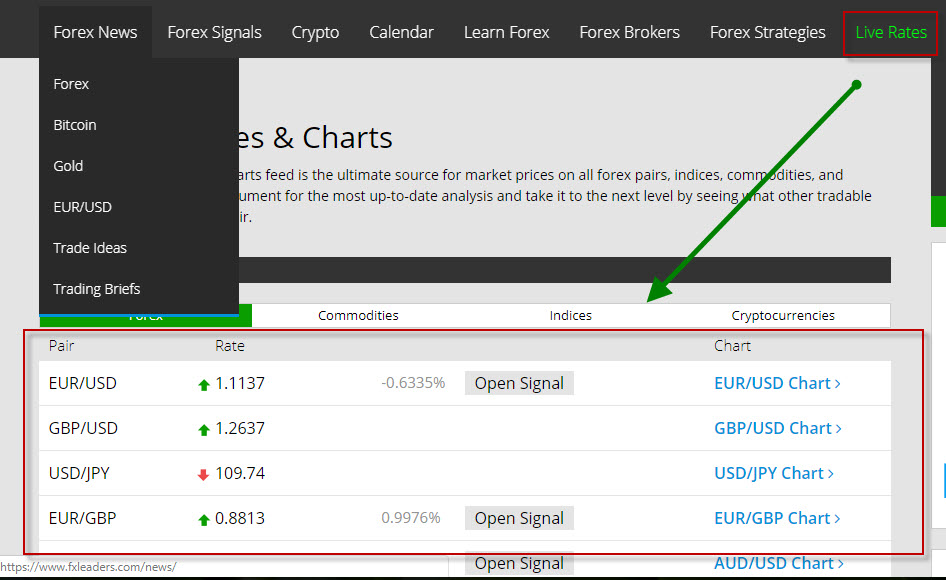The height and width of the screenshot is (580, 946).
Task: Open the Forex News dropdown menu
Action: 95,32
